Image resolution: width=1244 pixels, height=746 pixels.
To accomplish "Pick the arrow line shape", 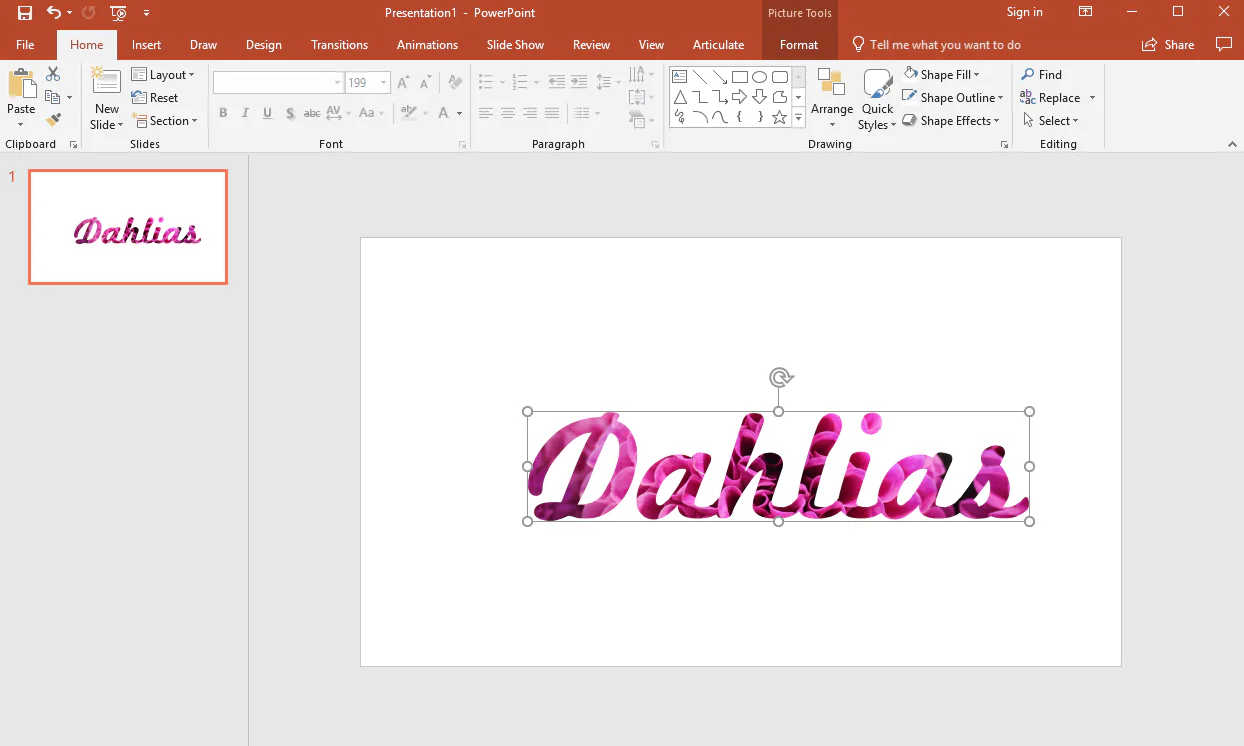I will 720,77.
